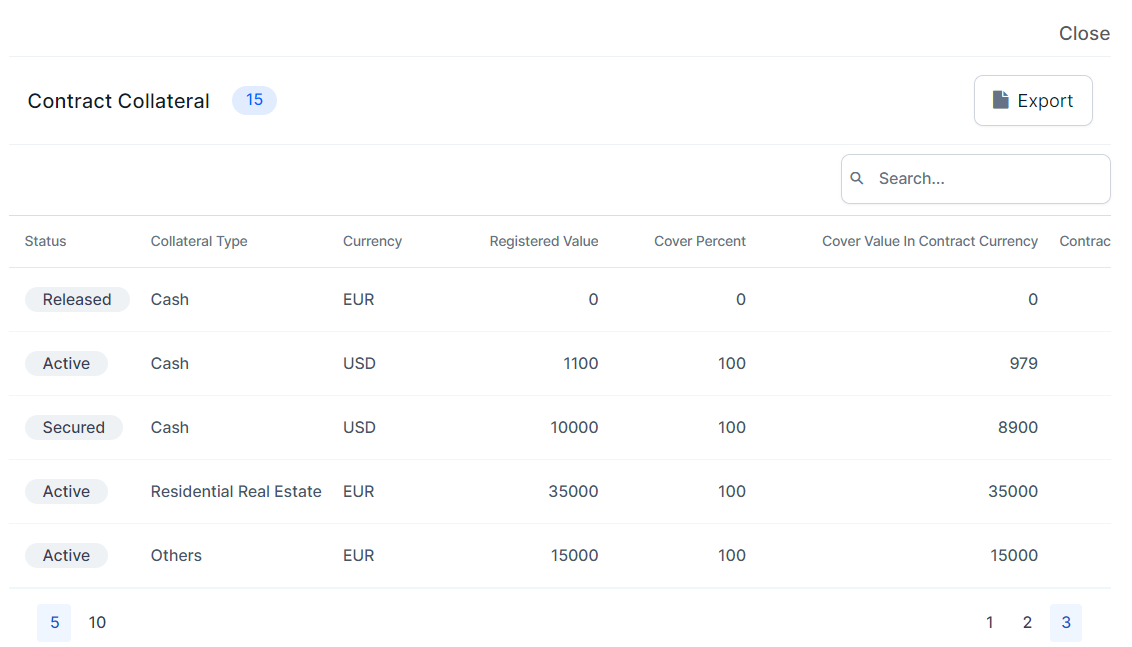Select current page 3 in pagination
This screenshot has width=1132, height=647.
[x=1065, y=623]
